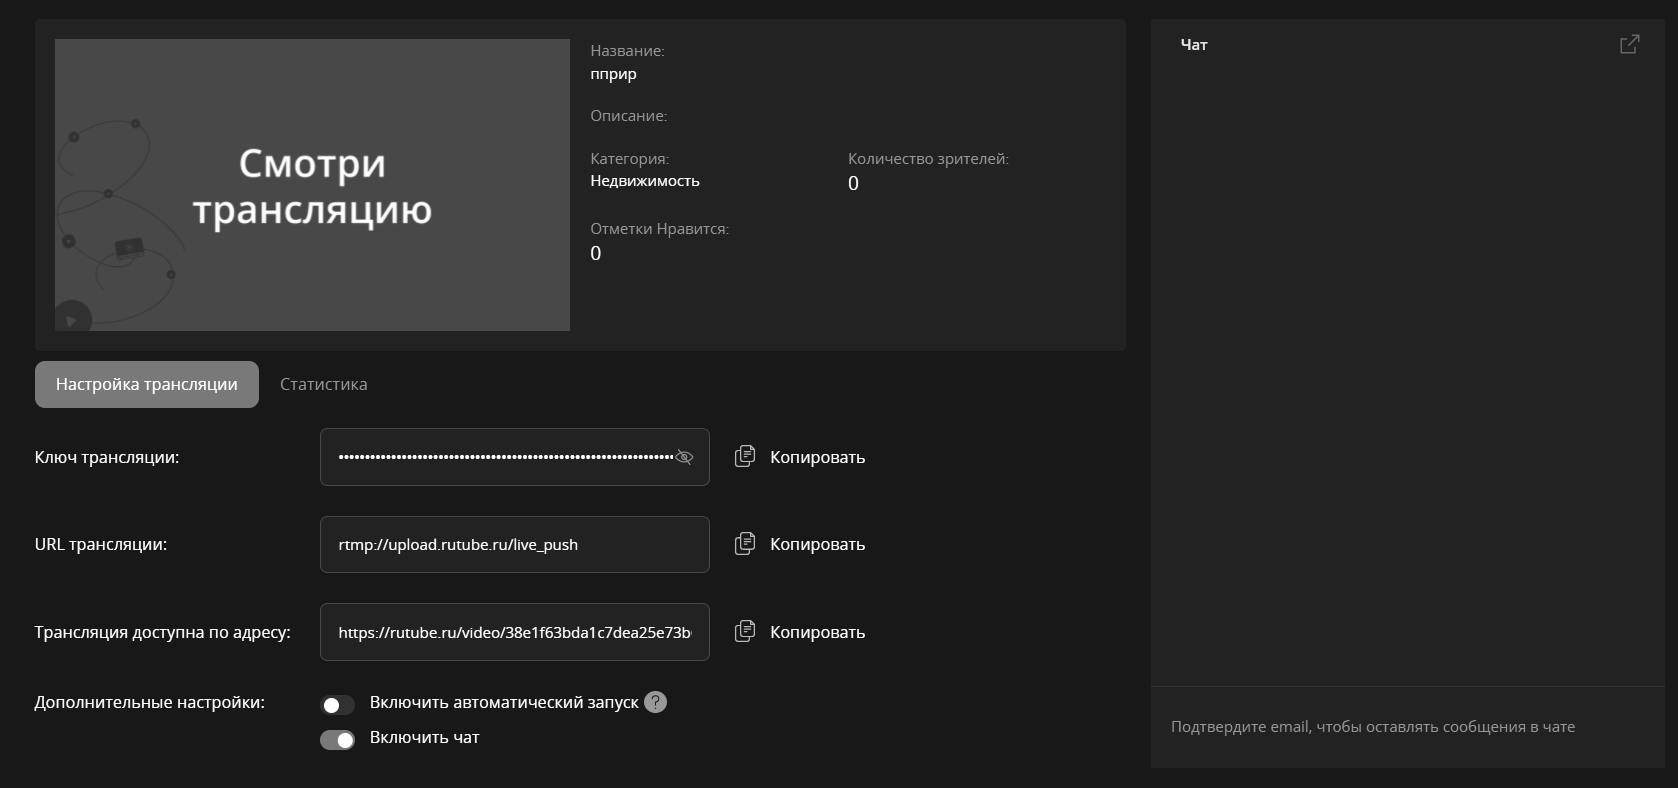Screen dimensions: 1678x788
Task: Click the Копировать text for URL трансляции
Action: click(817, 544)
